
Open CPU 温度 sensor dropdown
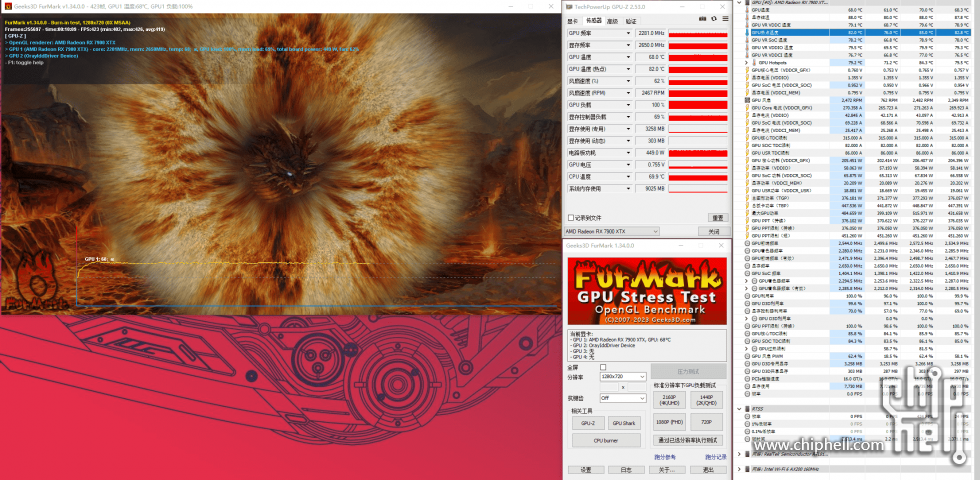[628, 176]
